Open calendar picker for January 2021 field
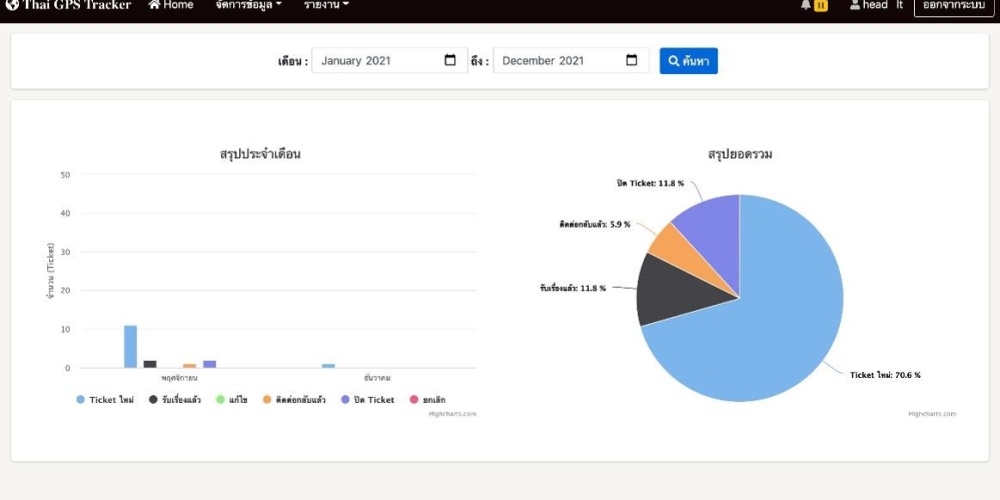The width and height of the screenshot is (1000, 500). (450, 61)
